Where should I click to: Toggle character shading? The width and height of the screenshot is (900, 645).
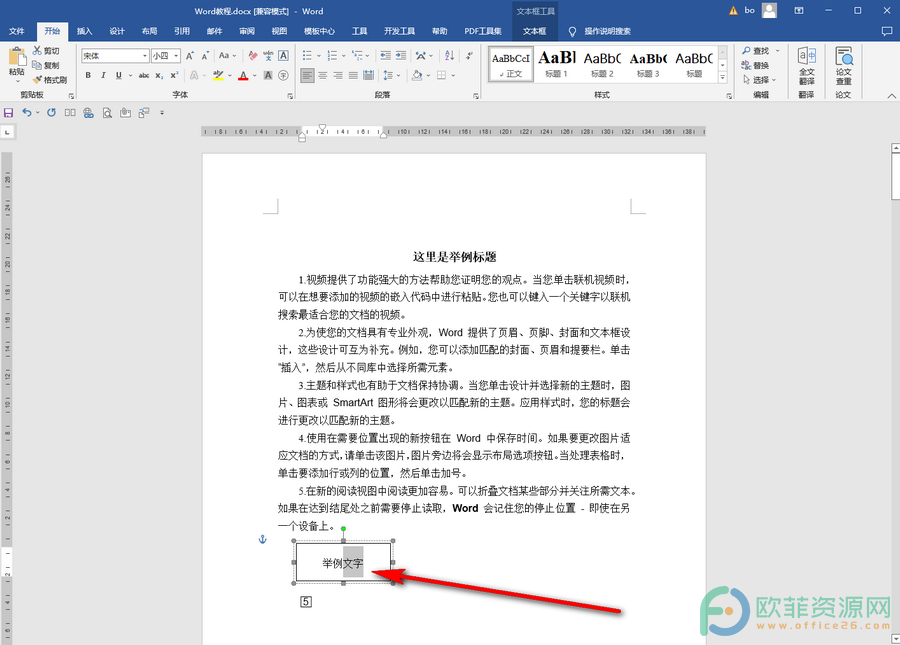(x=268, y=75)
